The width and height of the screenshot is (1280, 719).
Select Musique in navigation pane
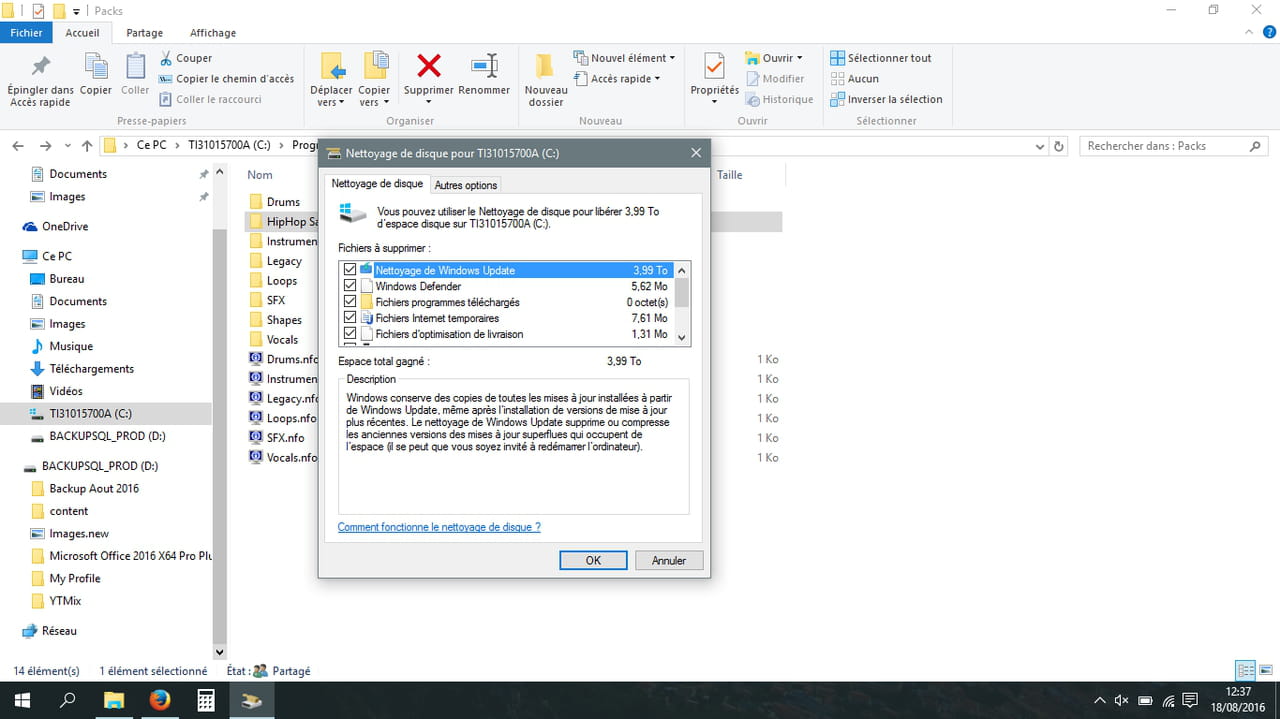(x=71, y=346)
